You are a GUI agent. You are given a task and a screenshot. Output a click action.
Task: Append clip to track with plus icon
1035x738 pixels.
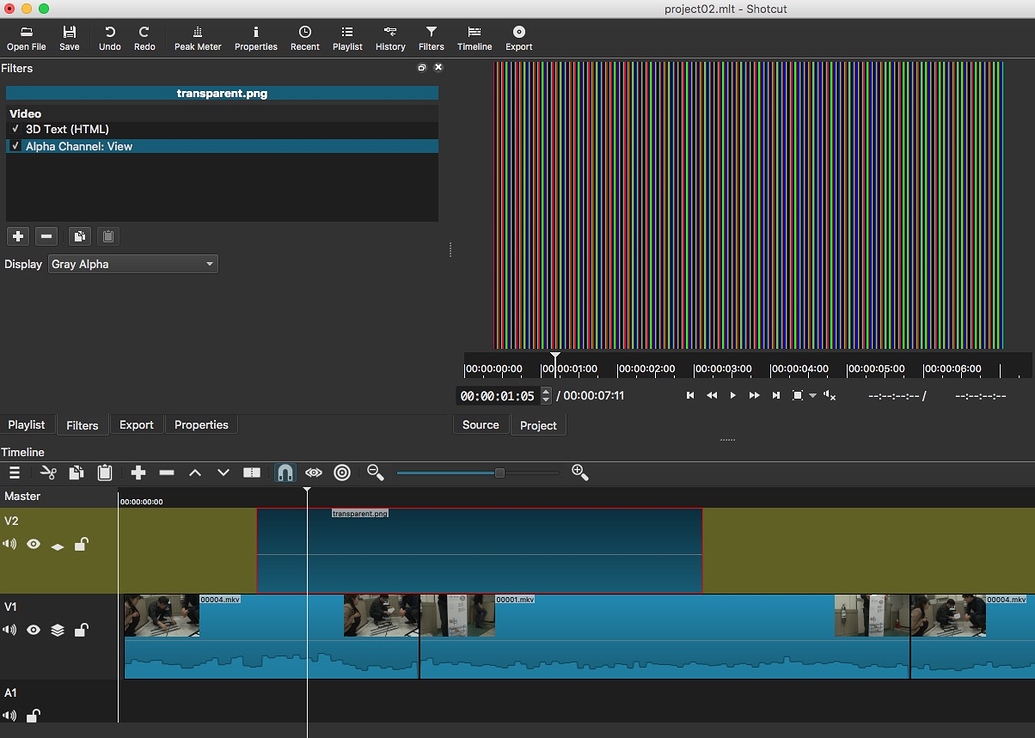tap(138, 473)
